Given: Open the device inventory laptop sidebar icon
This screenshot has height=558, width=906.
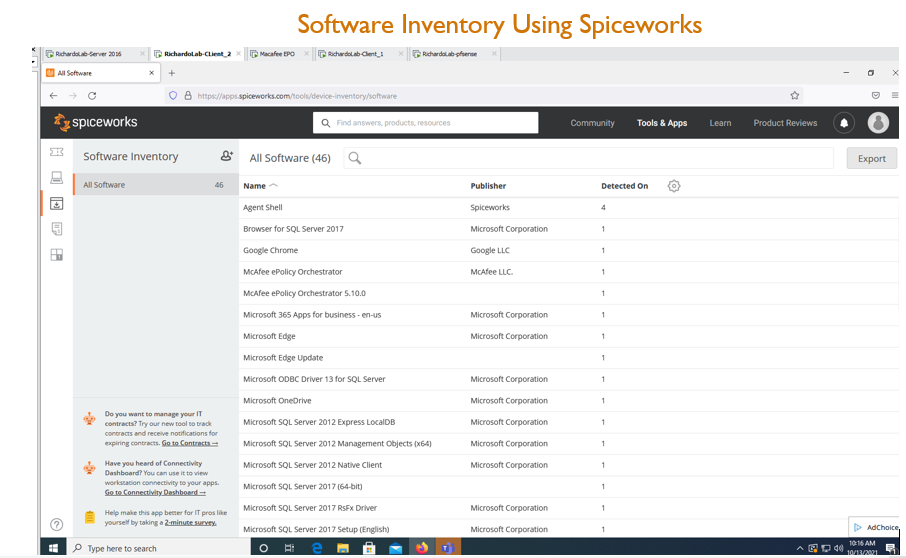Looking at the screenshot, I should (57, 177).
